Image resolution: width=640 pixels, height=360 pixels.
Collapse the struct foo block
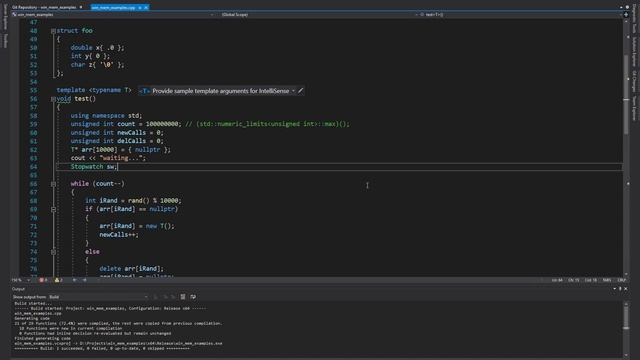[x=53, y=31]
